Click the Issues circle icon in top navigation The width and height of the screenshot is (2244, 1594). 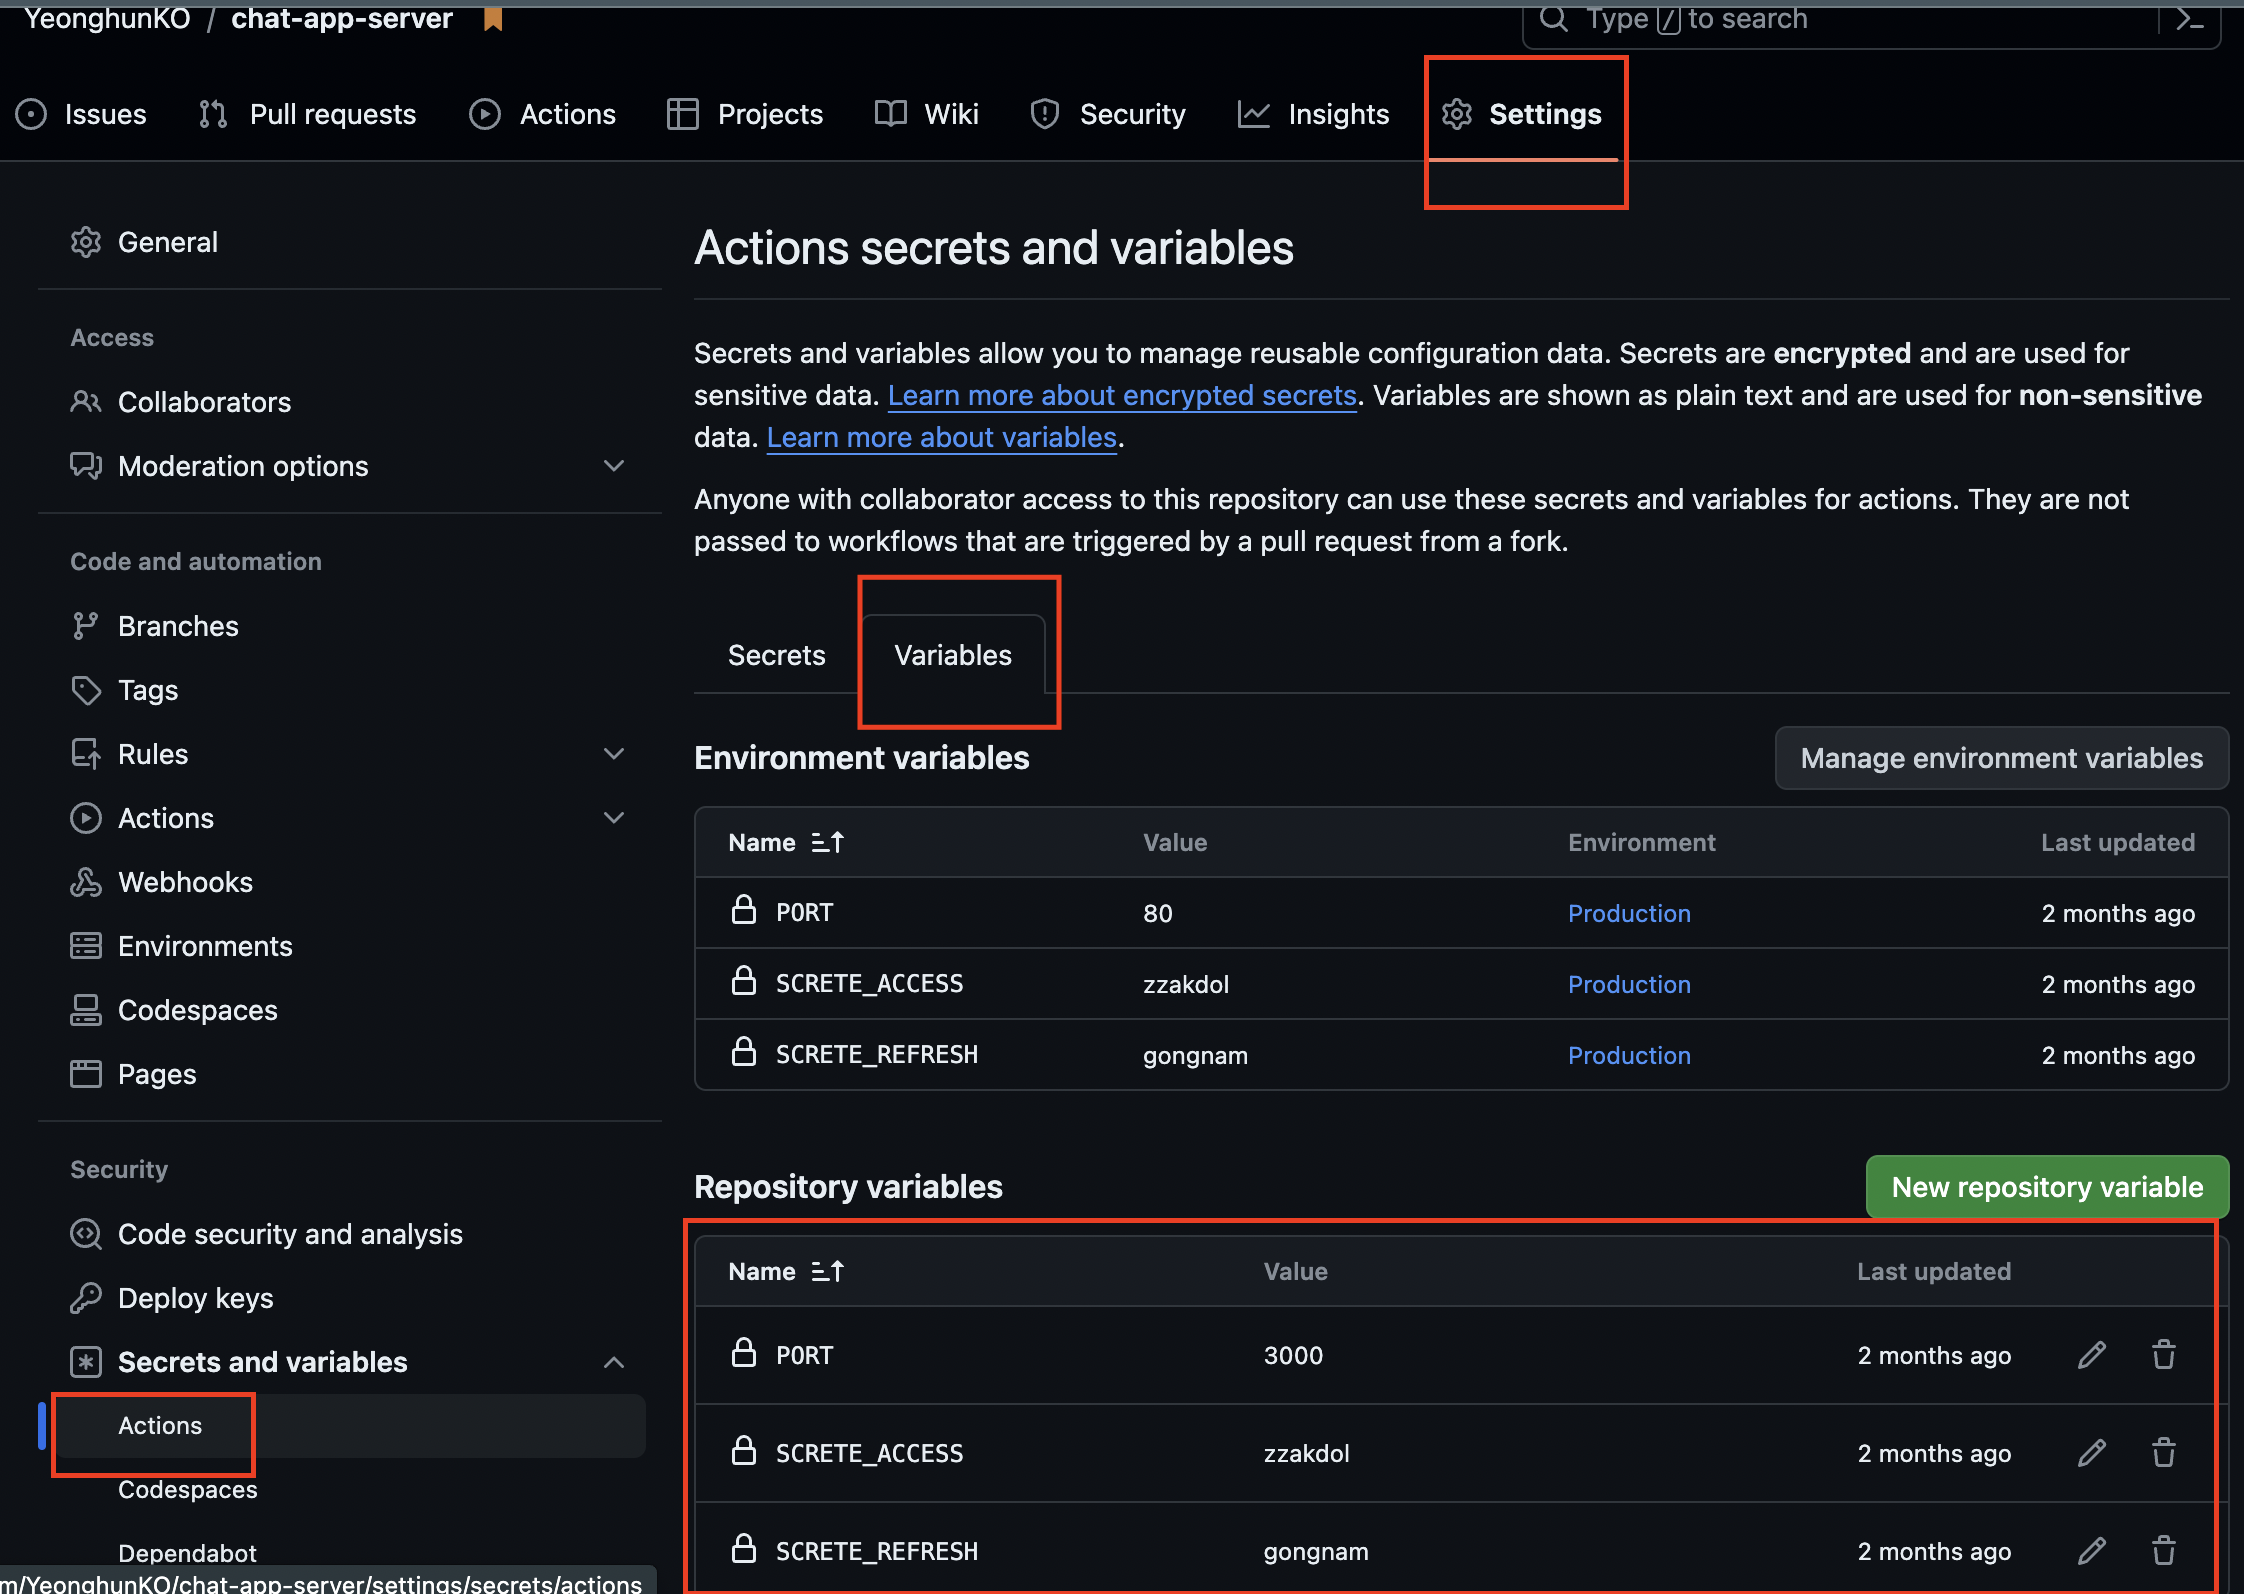(31, 114)
